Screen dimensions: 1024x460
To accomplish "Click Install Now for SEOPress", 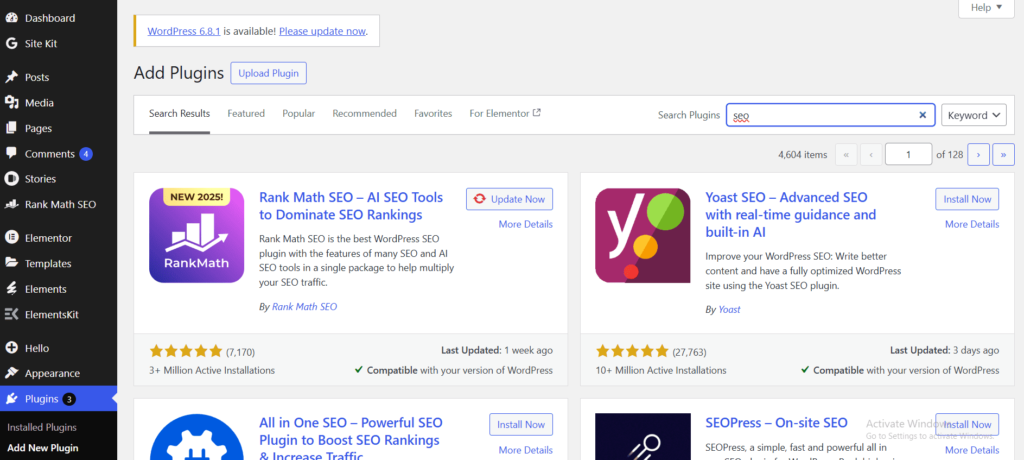I will [x=967, y=425].
